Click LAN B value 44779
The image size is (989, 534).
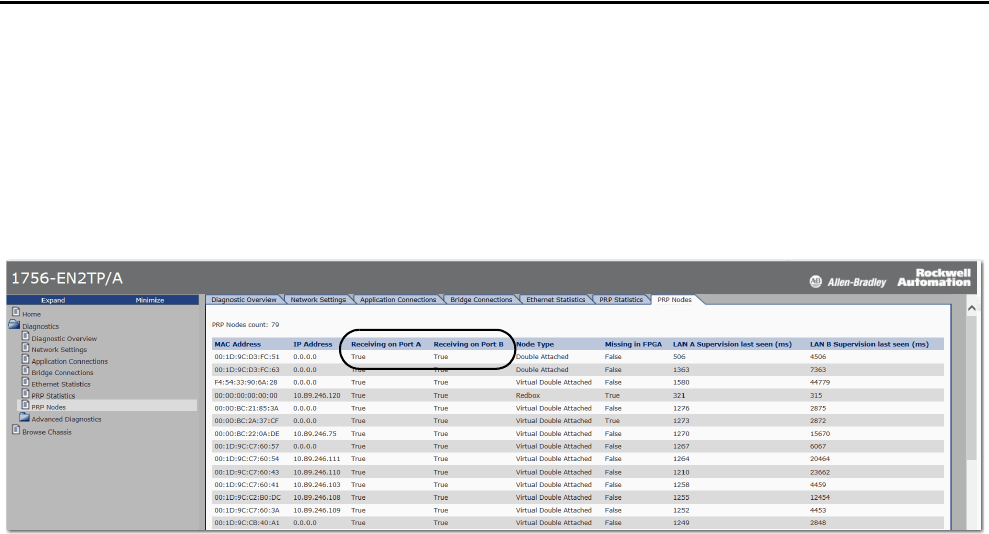pos(820,383)
